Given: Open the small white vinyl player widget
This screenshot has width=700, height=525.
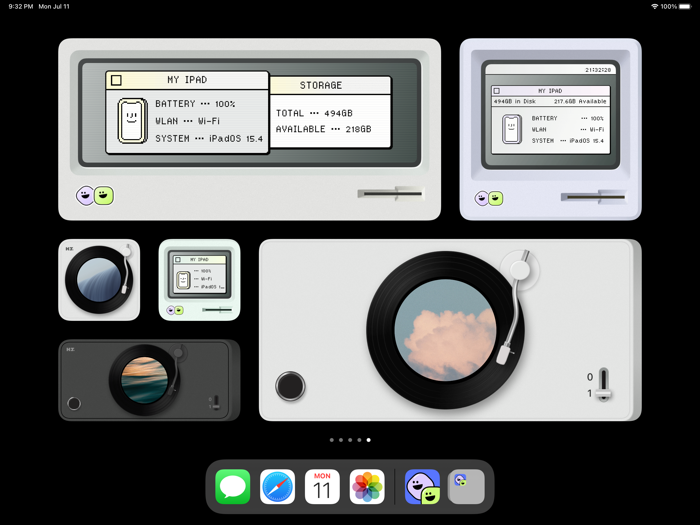Looking at the screenshot, I should 99,280.
